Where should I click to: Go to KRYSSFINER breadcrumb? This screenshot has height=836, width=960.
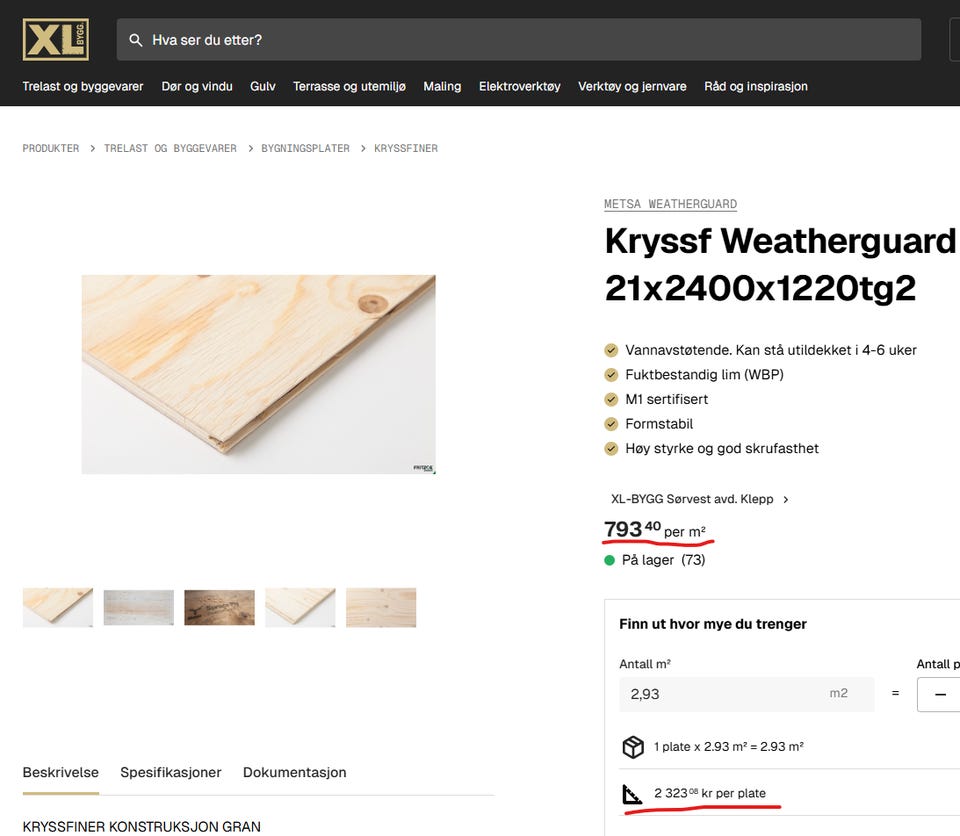tap(406, 148)
